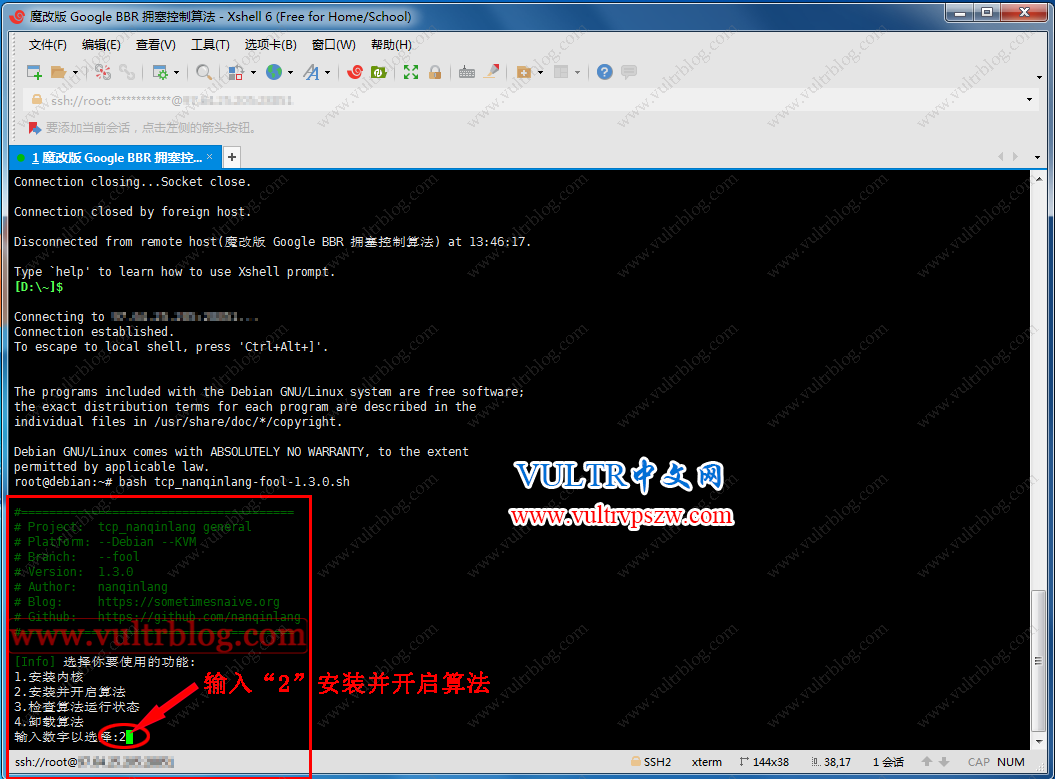Open the 选项卡(B) menu
Image resolution: width=1055 pixels, height=779 pixels.
270,44
